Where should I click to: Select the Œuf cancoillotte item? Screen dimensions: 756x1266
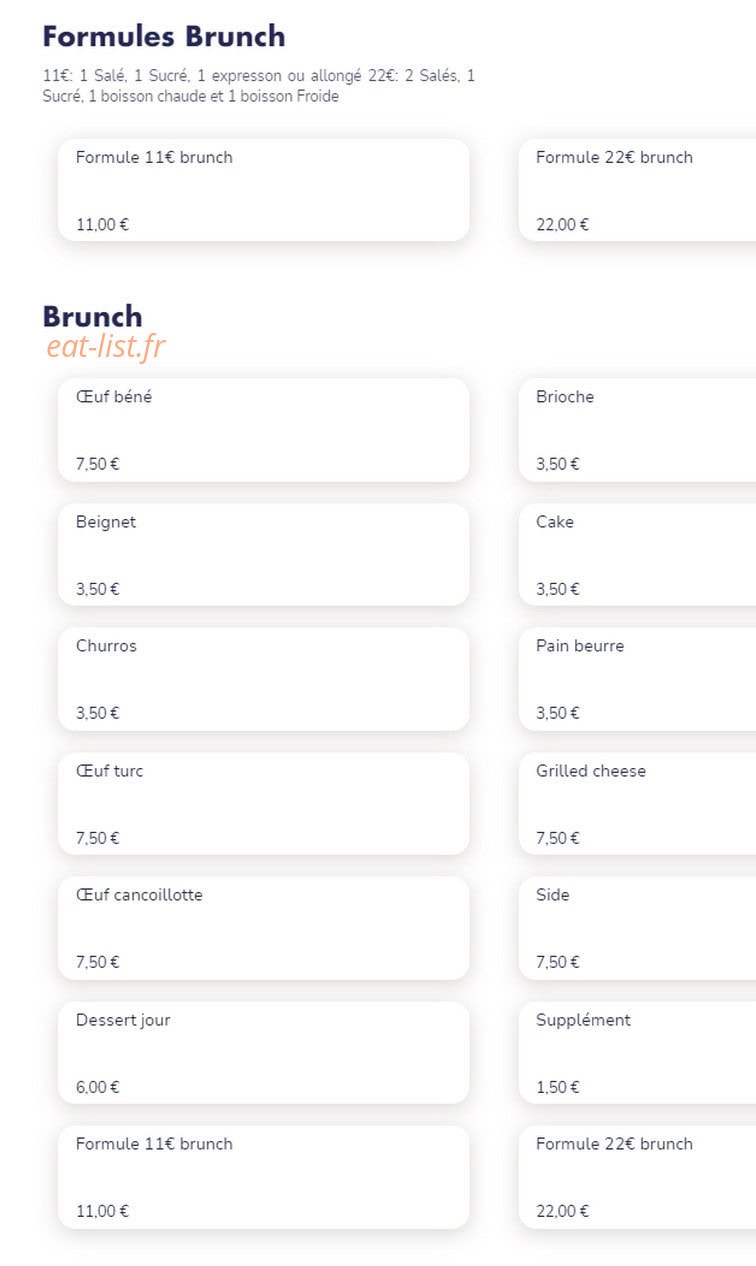coord(263,928)
